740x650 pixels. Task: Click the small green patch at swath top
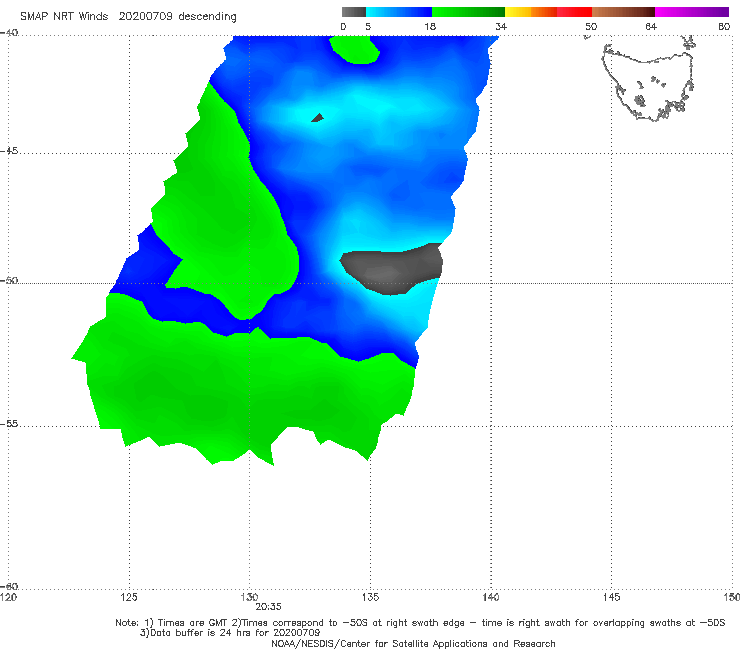(x=355, y=49)
